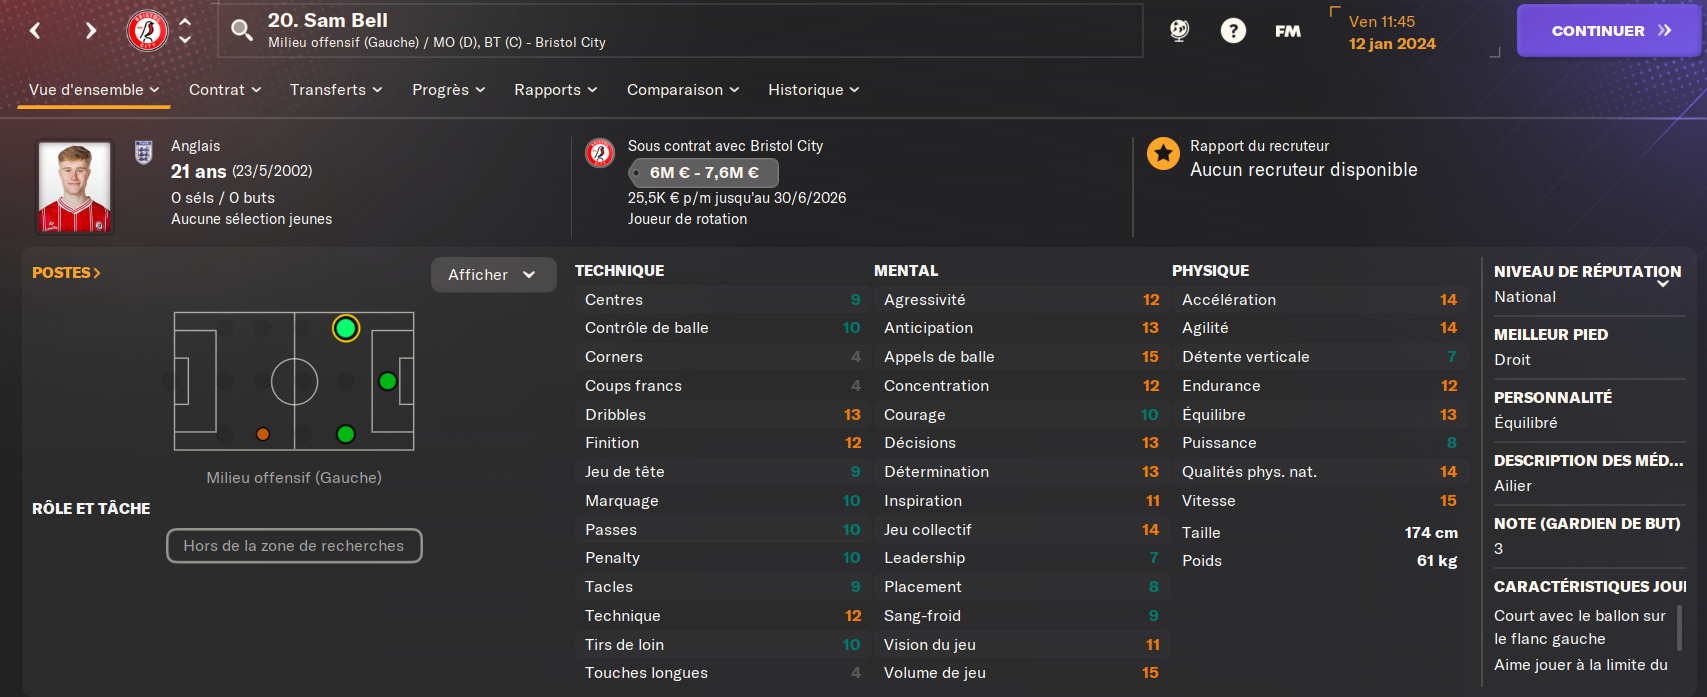Viewport: 1707px width, 697px height.
Task: Open the Transferts dropdown menu
Action: click(x=336, y=90)
